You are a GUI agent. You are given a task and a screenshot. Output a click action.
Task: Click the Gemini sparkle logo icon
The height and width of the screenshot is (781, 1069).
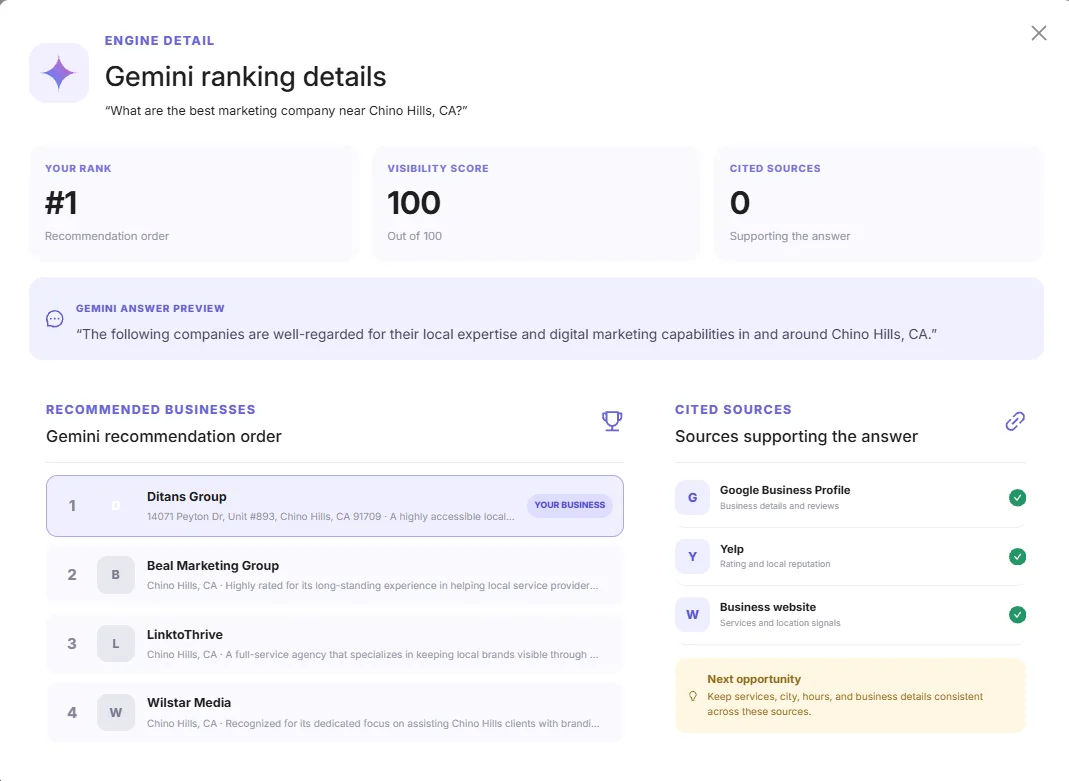(59, 73)
